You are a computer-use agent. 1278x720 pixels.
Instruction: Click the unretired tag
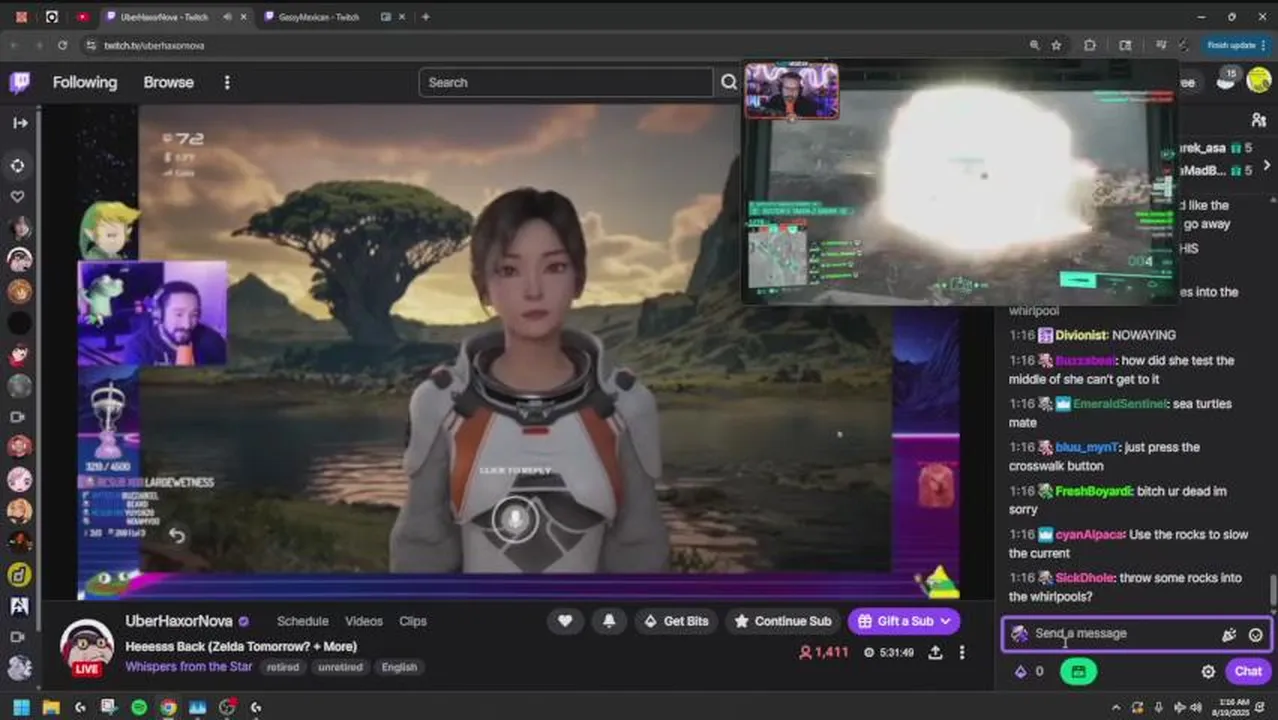click(x=341, y=667)
